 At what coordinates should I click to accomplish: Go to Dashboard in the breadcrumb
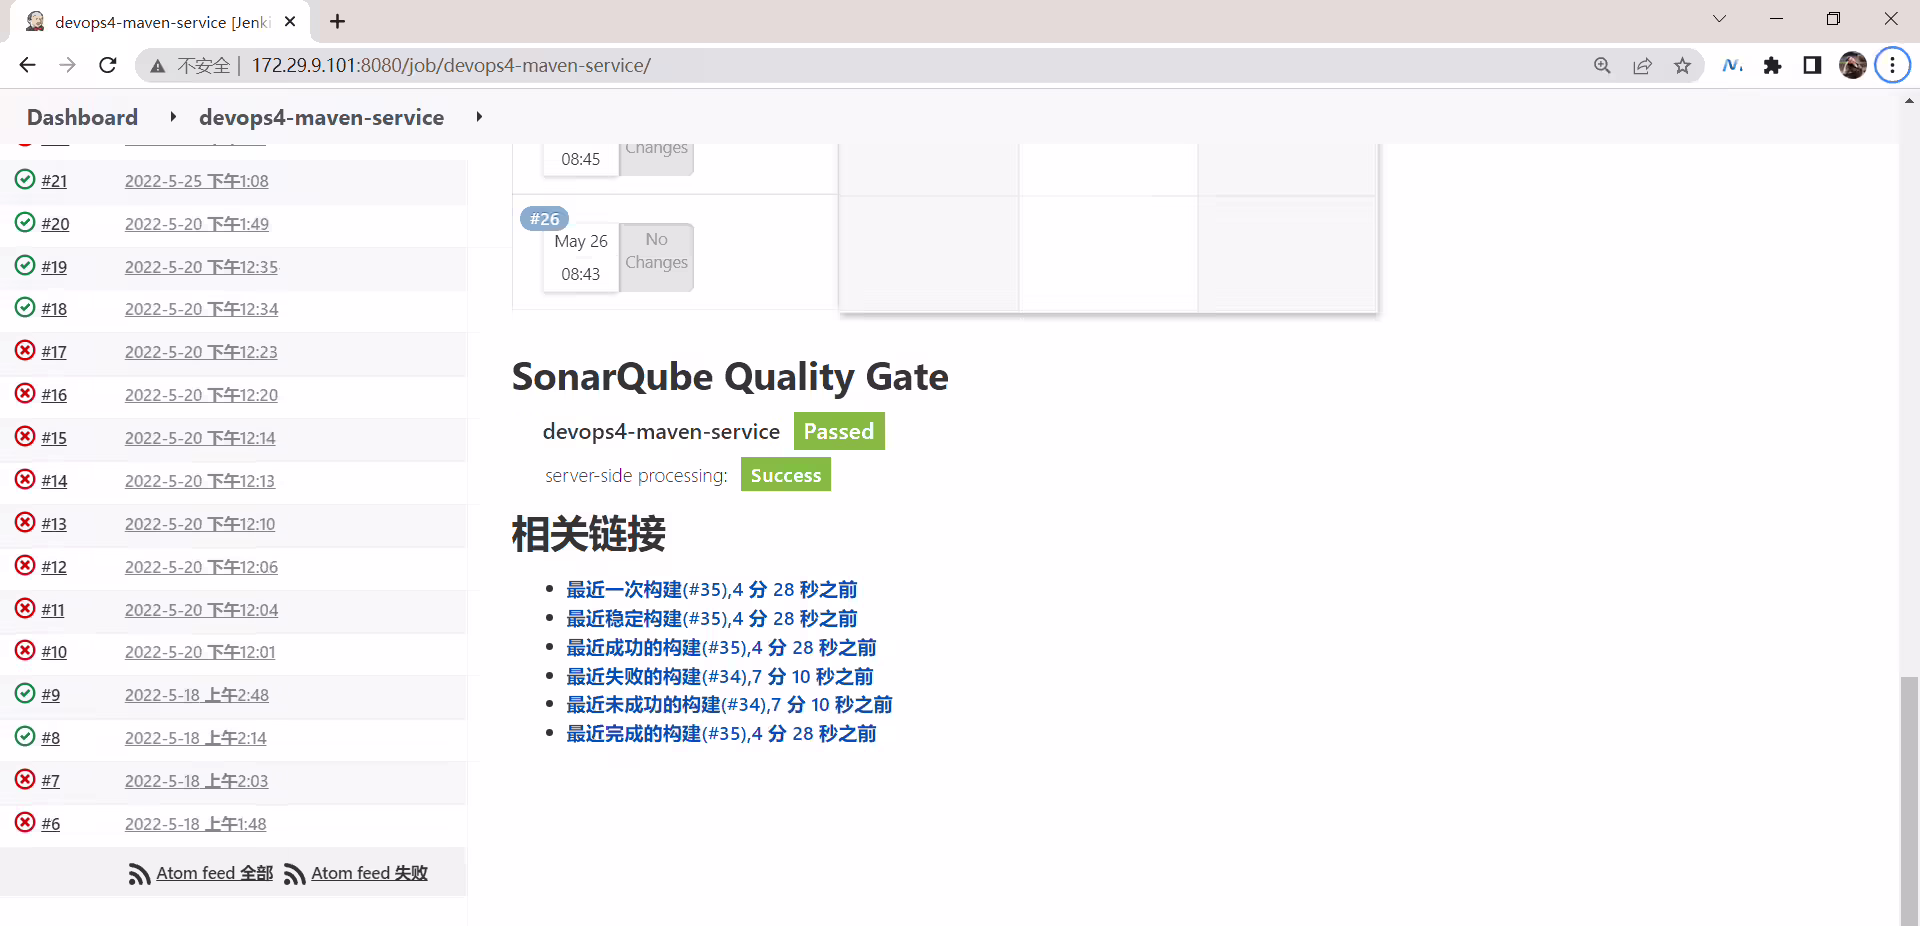coord(82,117)
